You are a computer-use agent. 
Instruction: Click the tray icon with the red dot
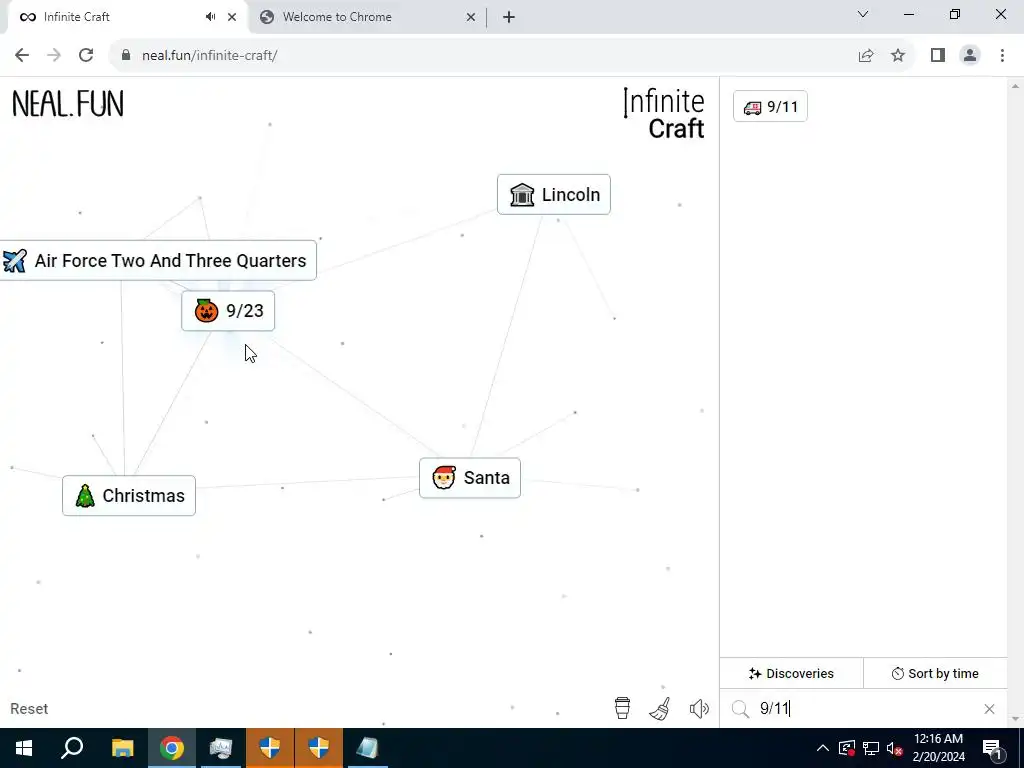tap(847, 748)
